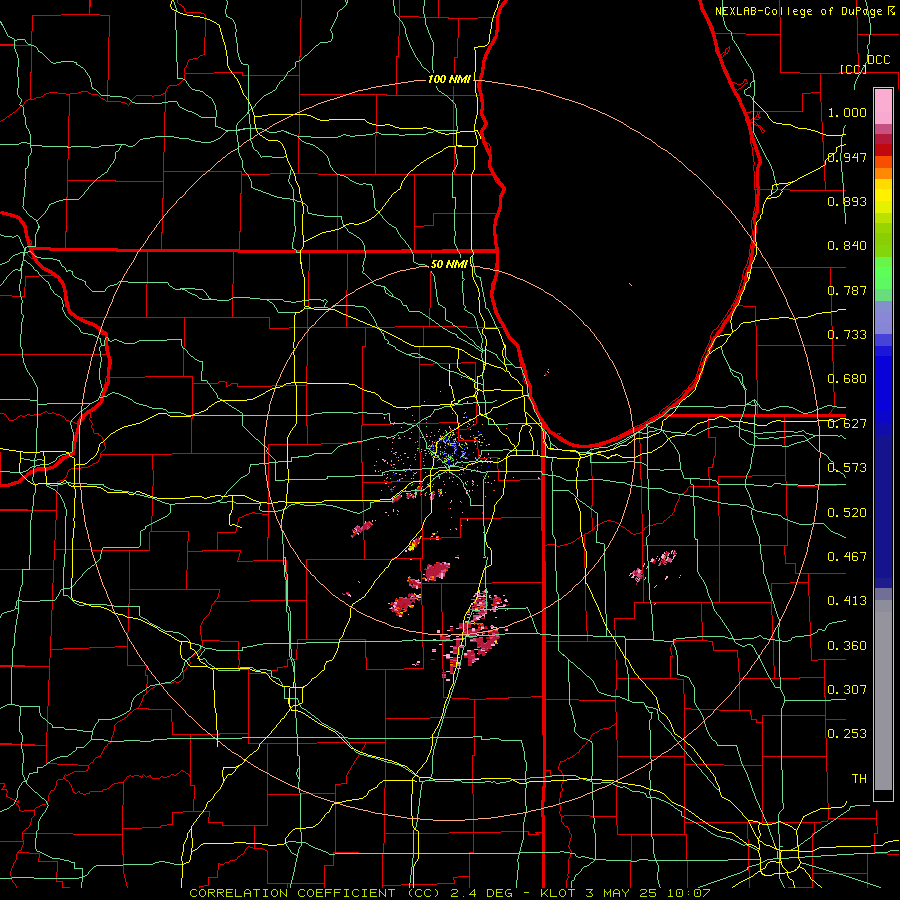
Task: Click the 50 NMI range ring label
Action: point(449,264)
